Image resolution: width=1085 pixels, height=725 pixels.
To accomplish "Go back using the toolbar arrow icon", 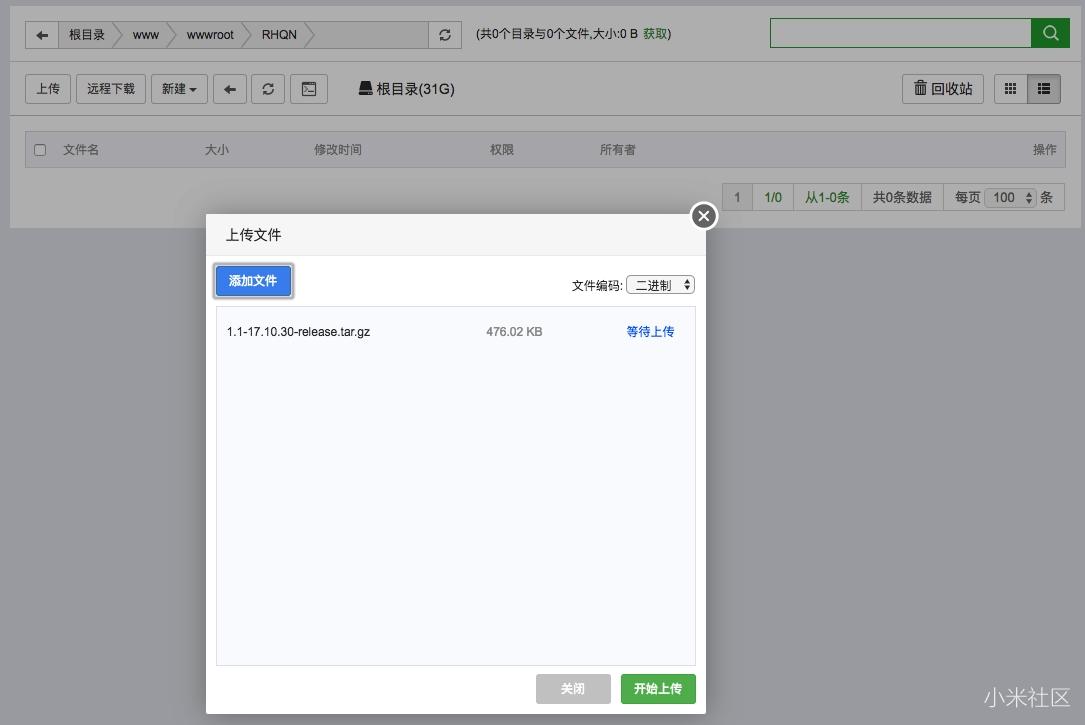I will (230, 88).
